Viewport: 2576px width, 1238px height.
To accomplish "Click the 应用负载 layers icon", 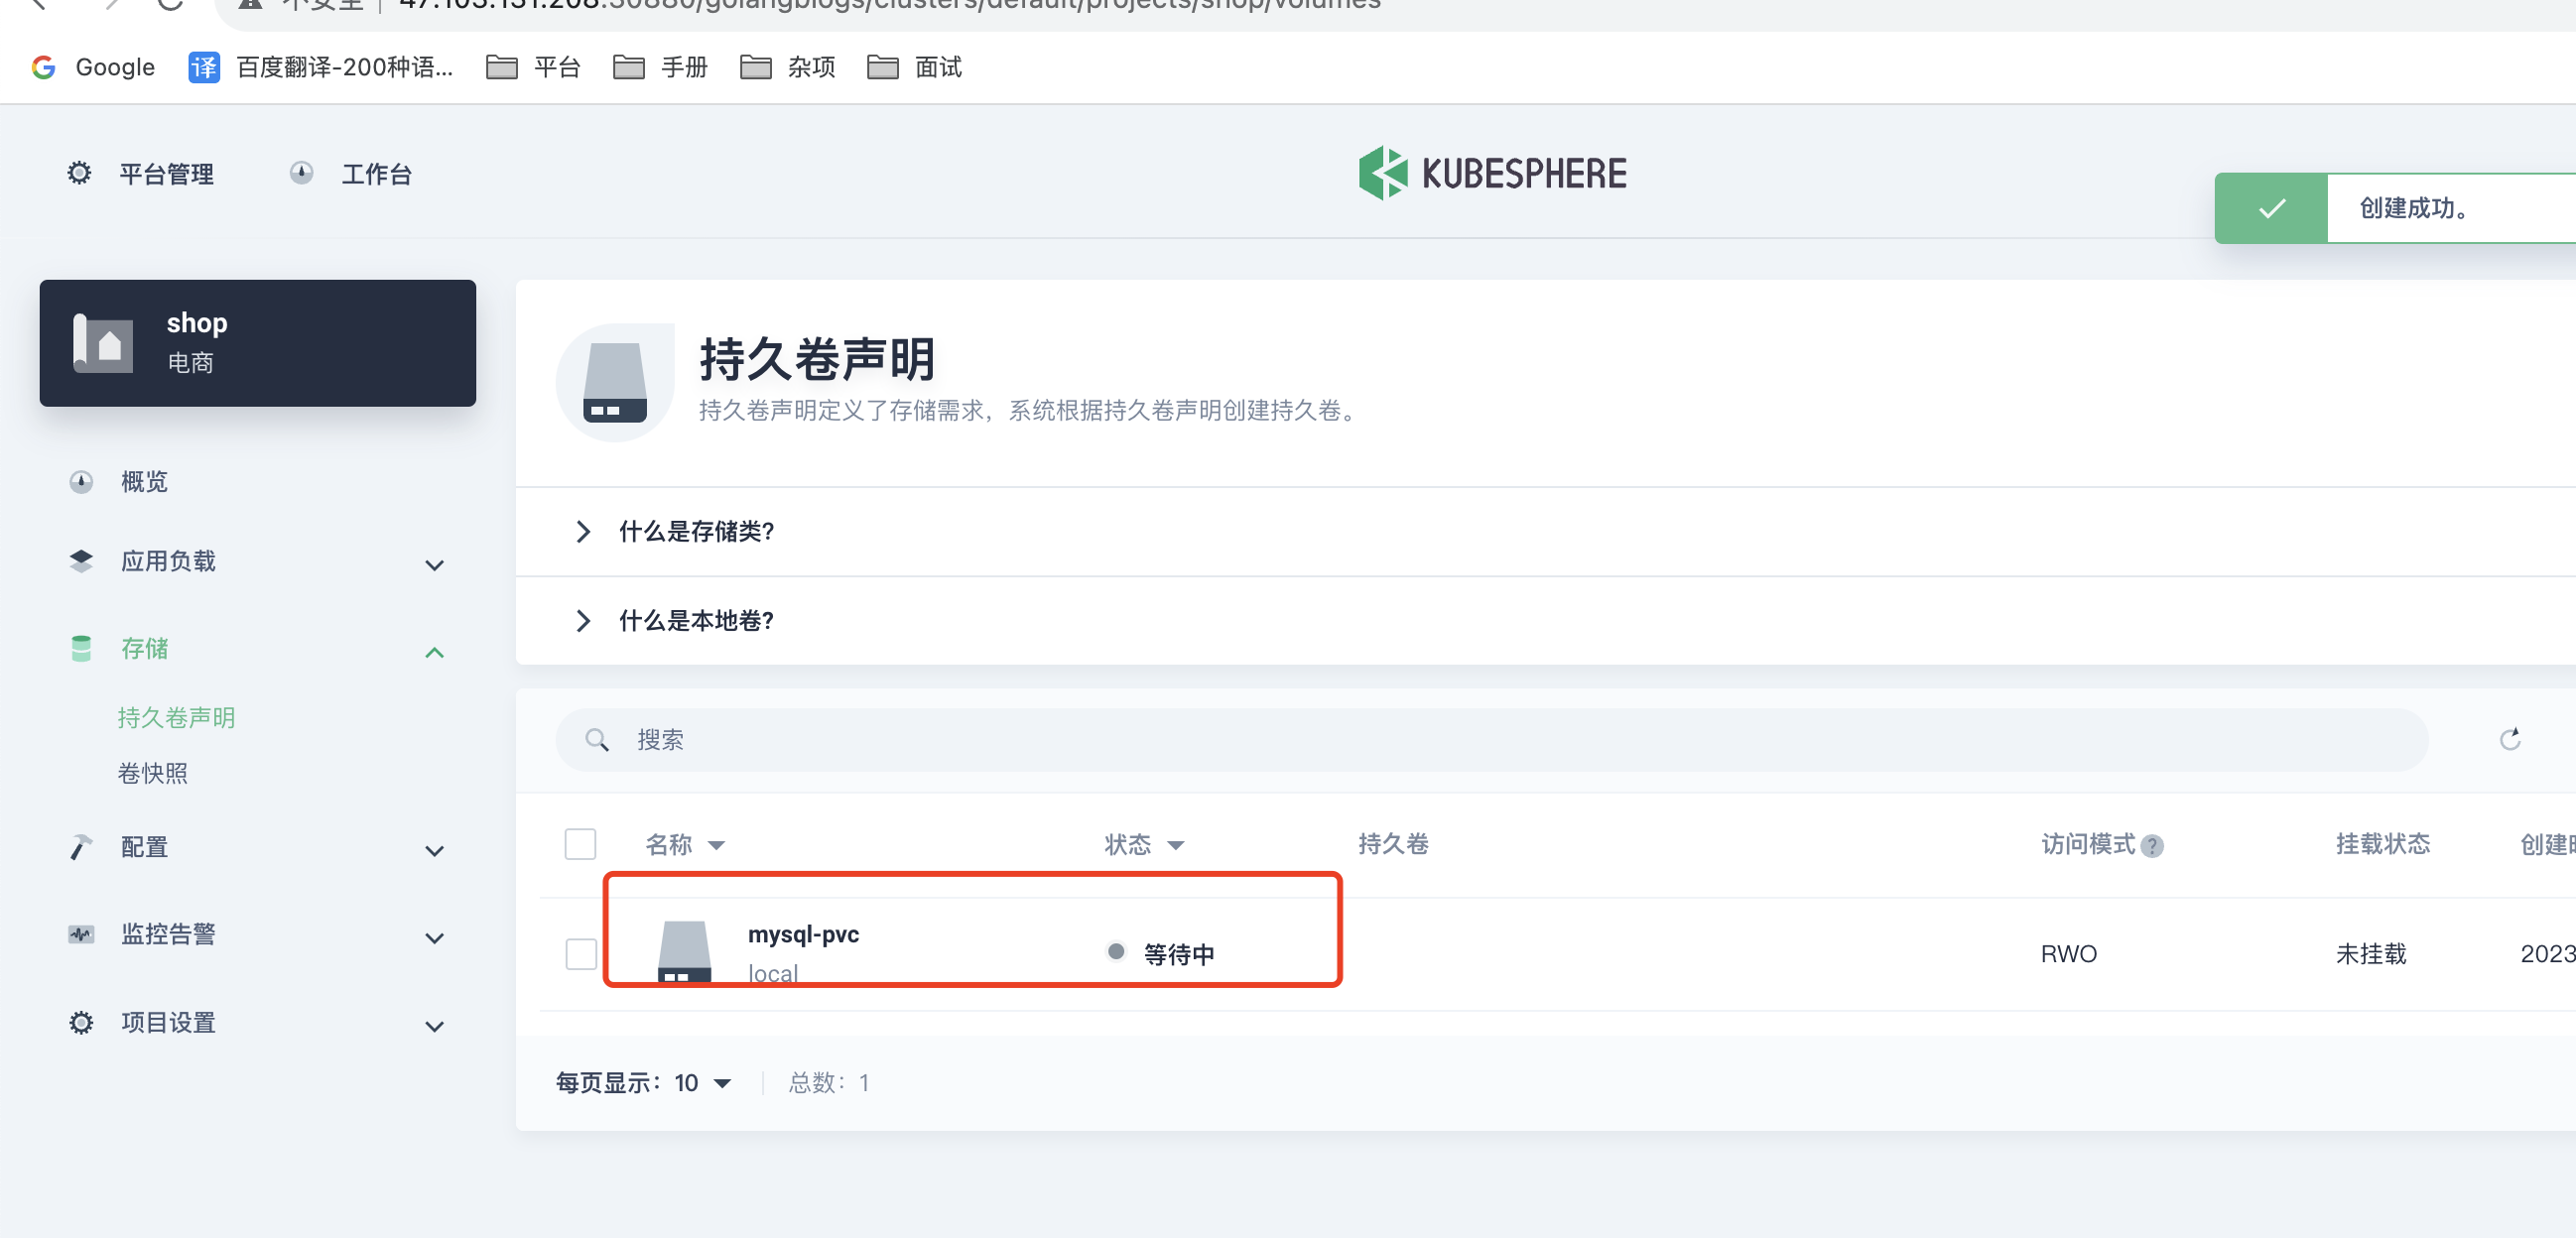I will click(81, 561).
